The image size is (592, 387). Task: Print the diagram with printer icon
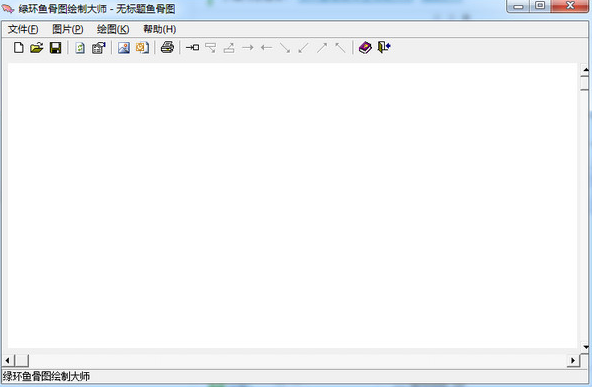pyautogui.click(x=167, y=48)
